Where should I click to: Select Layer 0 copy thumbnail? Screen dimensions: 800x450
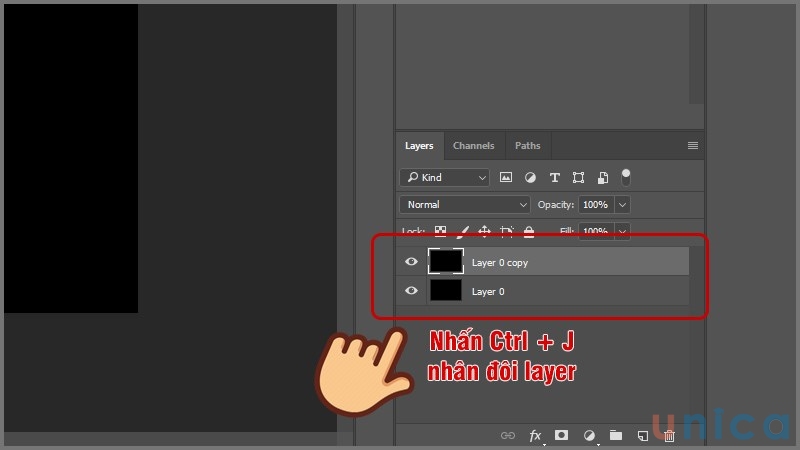pyautogui.click(x=446, y=262)
